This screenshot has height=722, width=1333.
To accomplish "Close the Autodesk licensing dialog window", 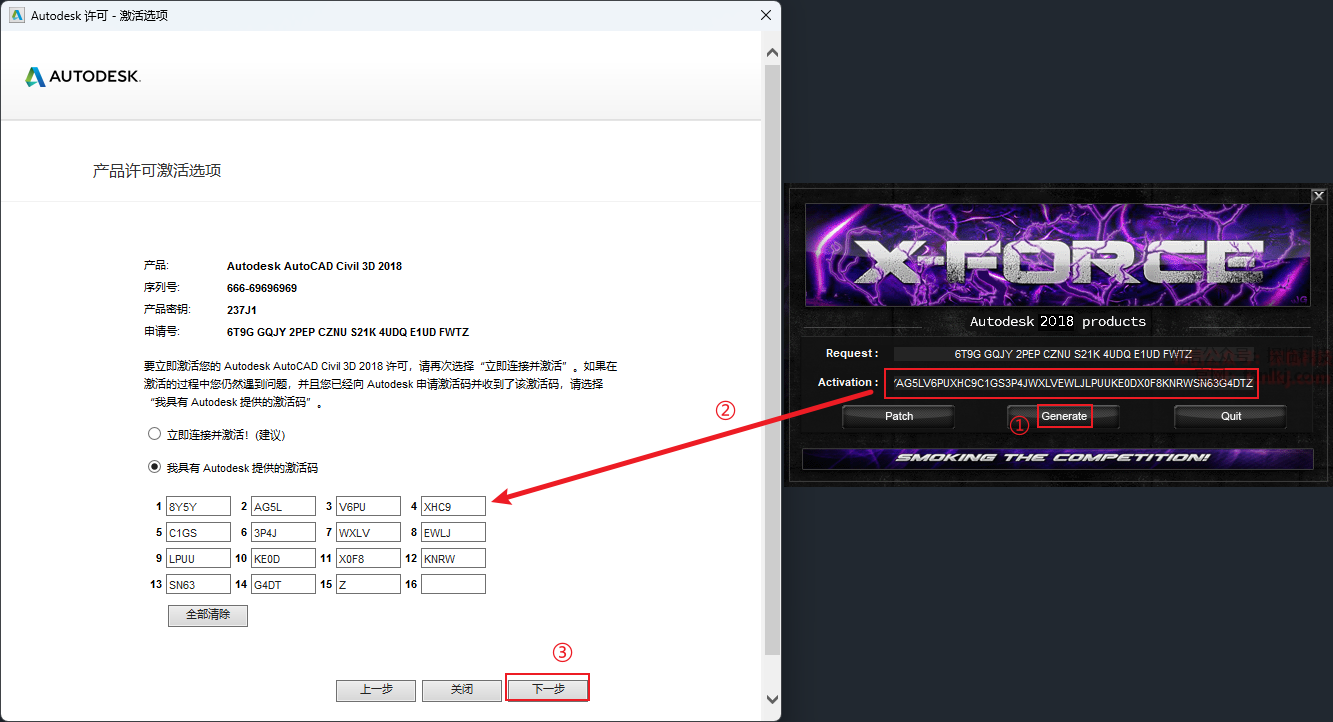I will pos(765,15).
